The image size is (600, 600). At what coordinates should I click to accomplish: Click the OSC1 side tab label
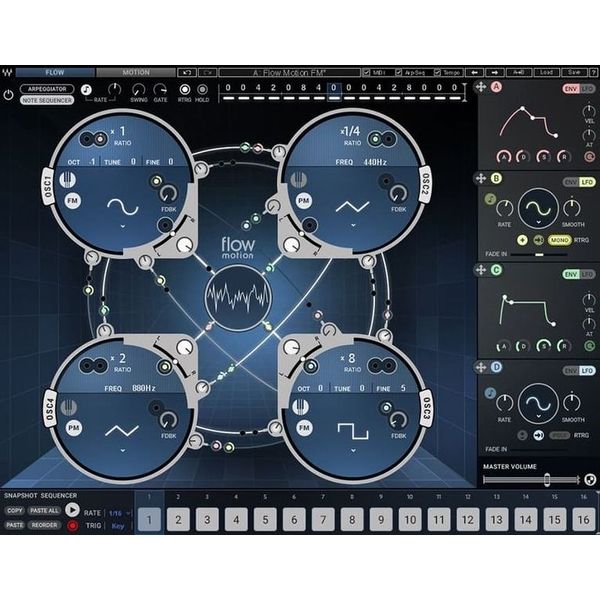click(47, 186)
